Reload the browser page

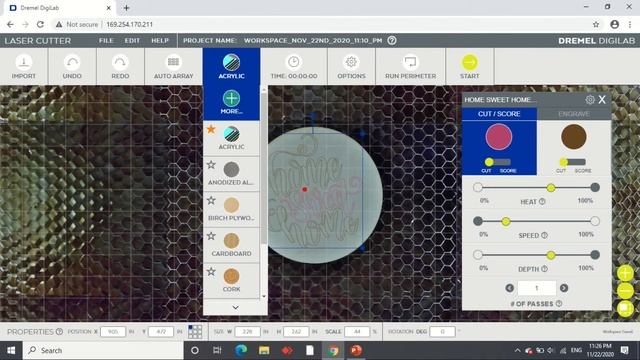point(40,24)
